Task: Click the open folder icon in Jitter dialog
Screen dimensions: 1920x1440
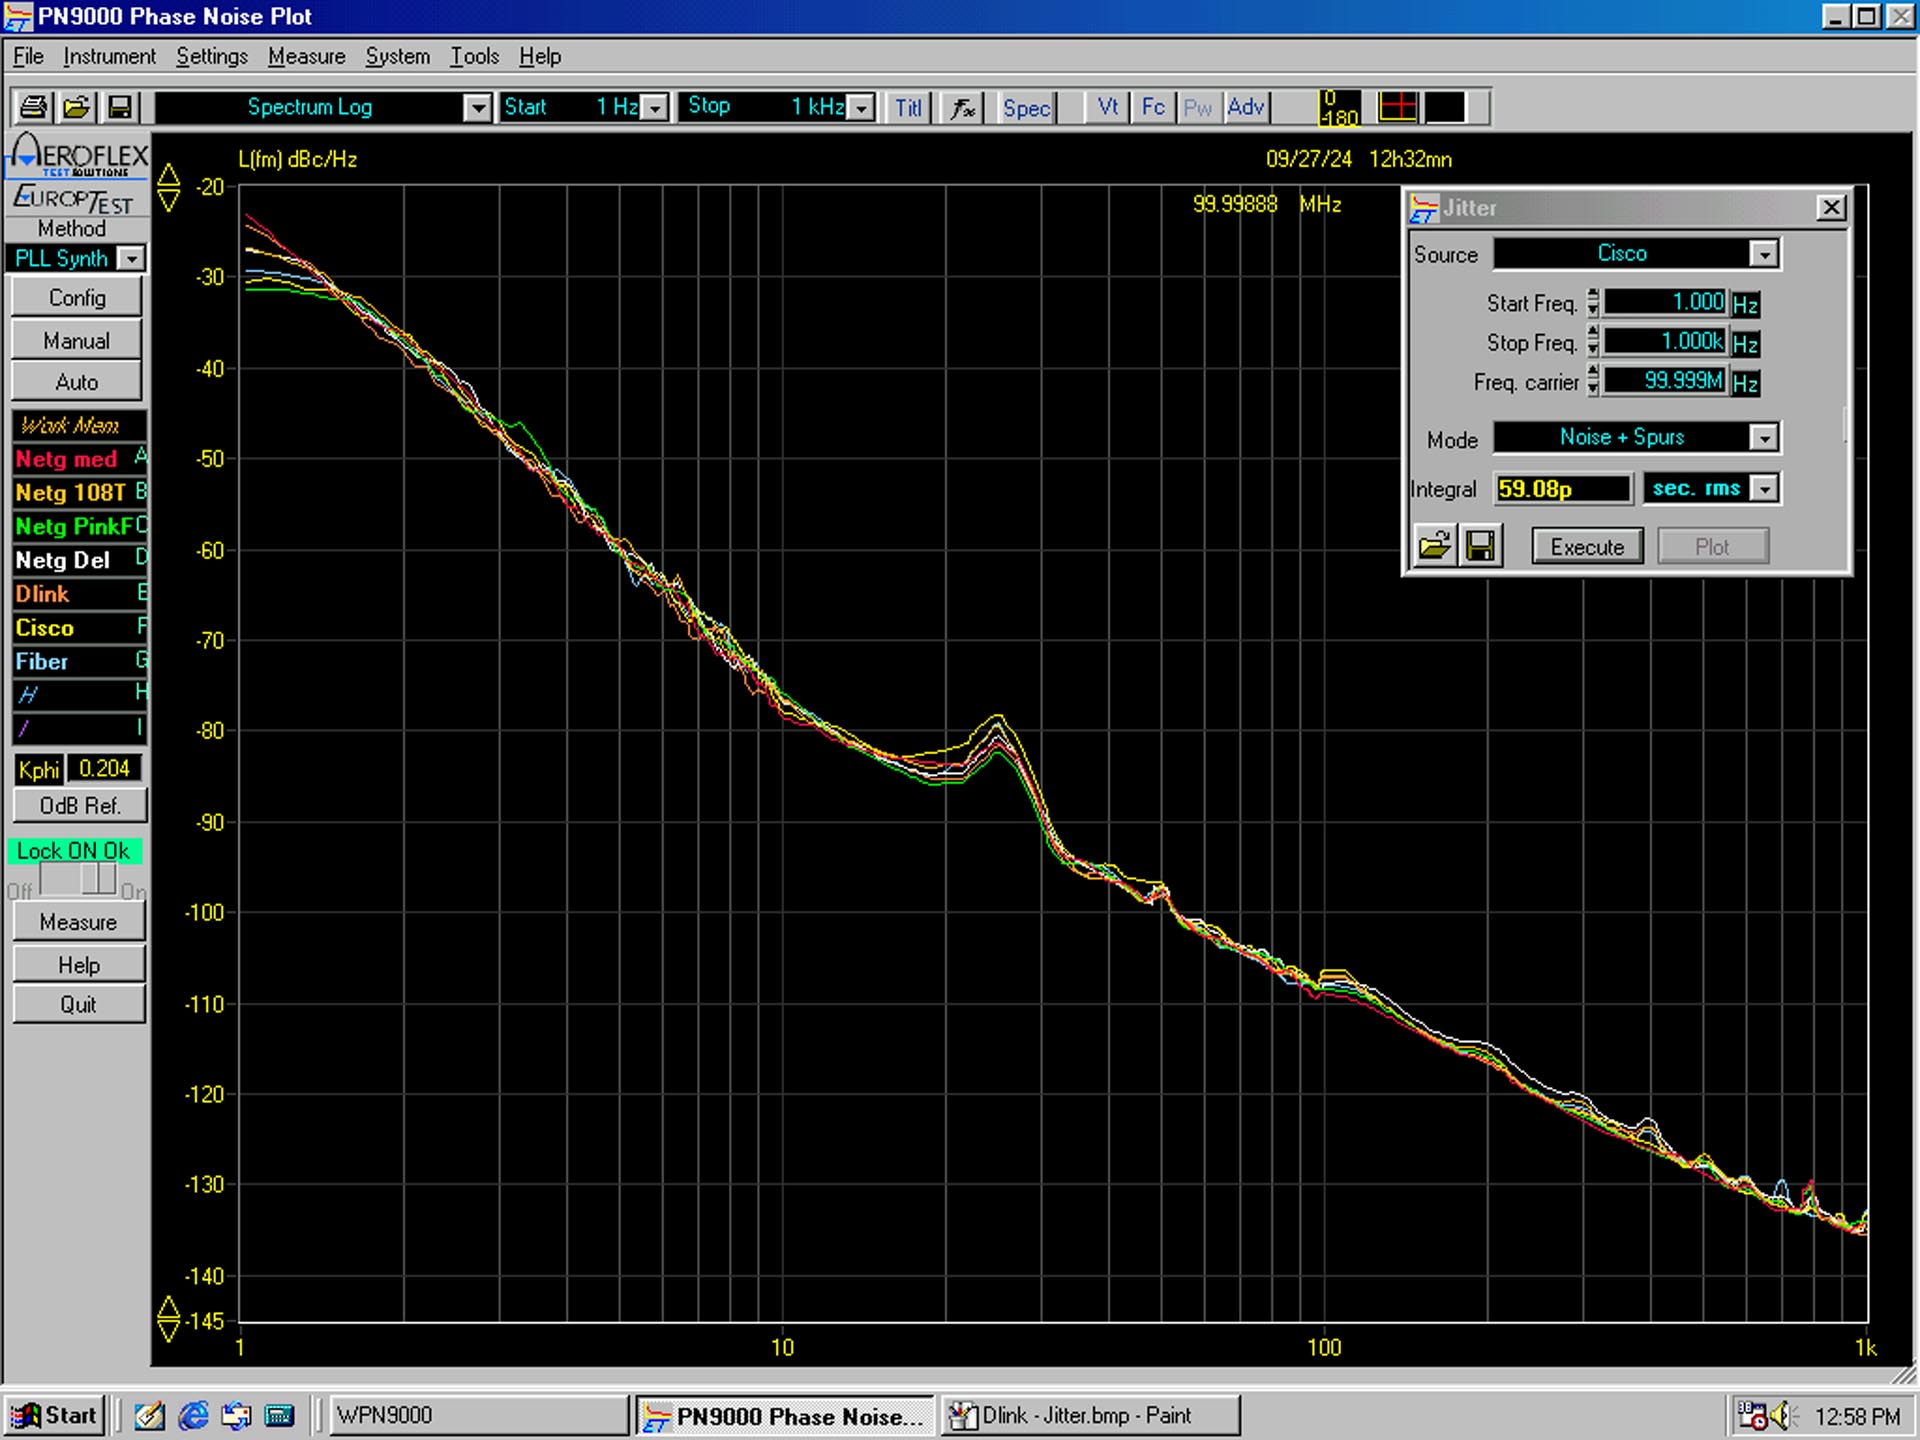Action: pos(1435,546)
